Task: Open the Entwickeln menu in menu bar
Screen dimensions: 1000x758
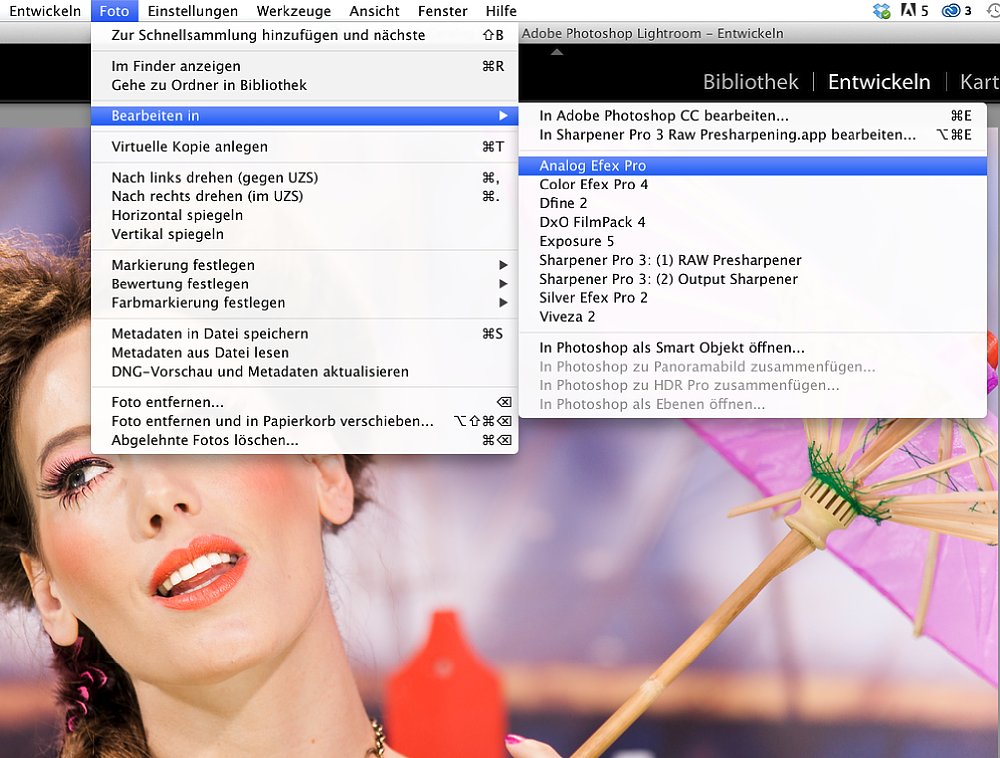Action: coord(45,11)
